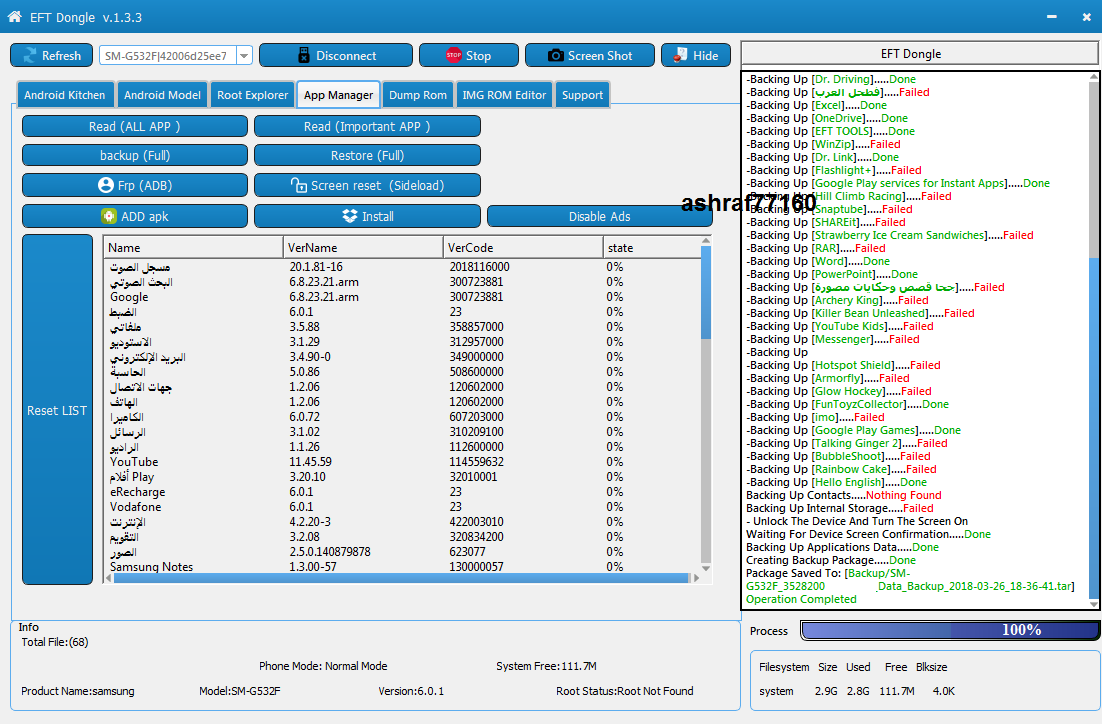The width and height of the screenshot is (1102, 724).
Task: Click app list scroll up arrow
Action: (x=706, y=241)
